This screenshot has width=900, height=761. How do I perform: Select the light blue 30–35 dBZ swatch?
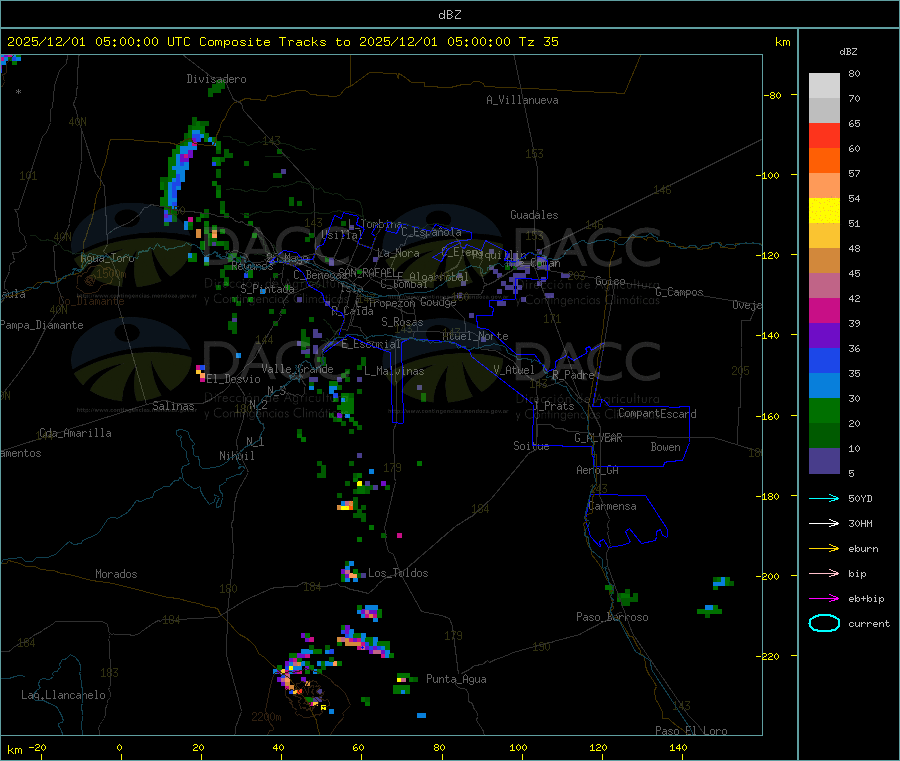point(824,386)
